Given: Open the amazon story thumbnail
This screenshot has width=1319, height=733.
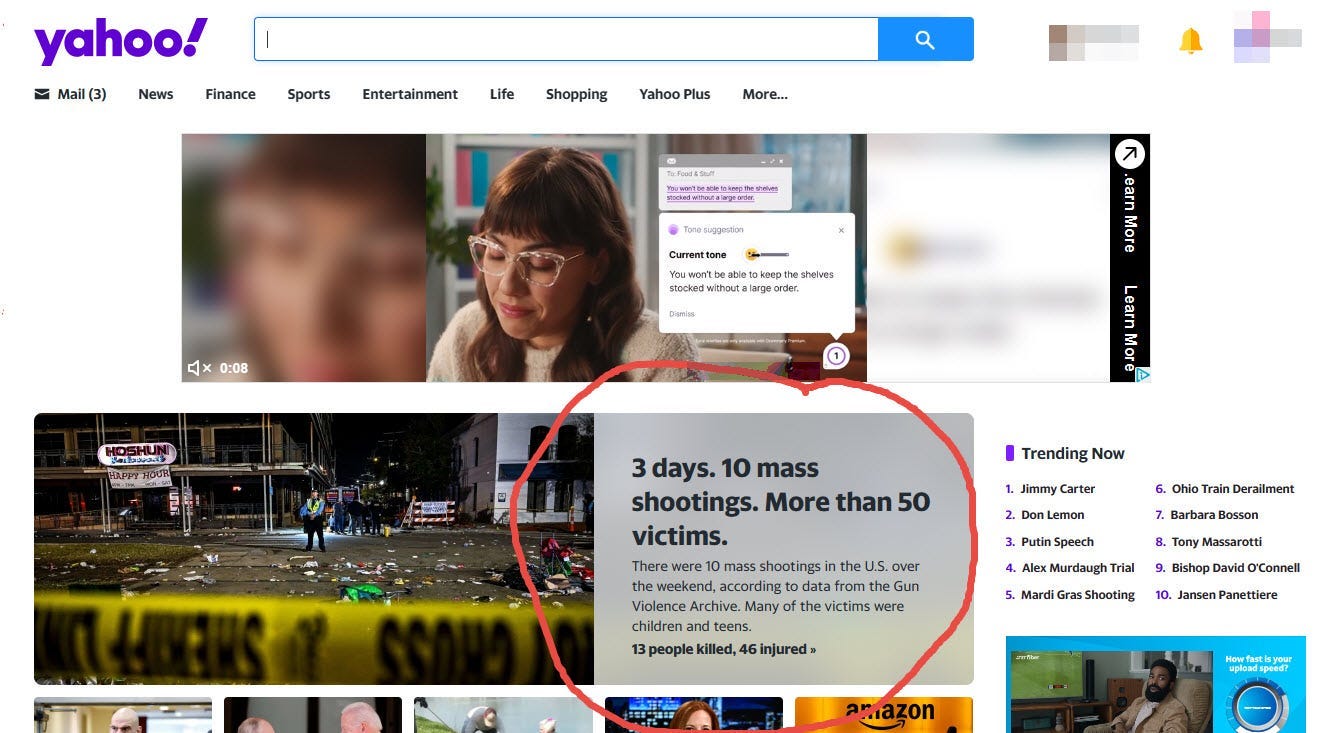Looking at the screenshot, I should 884,715.
